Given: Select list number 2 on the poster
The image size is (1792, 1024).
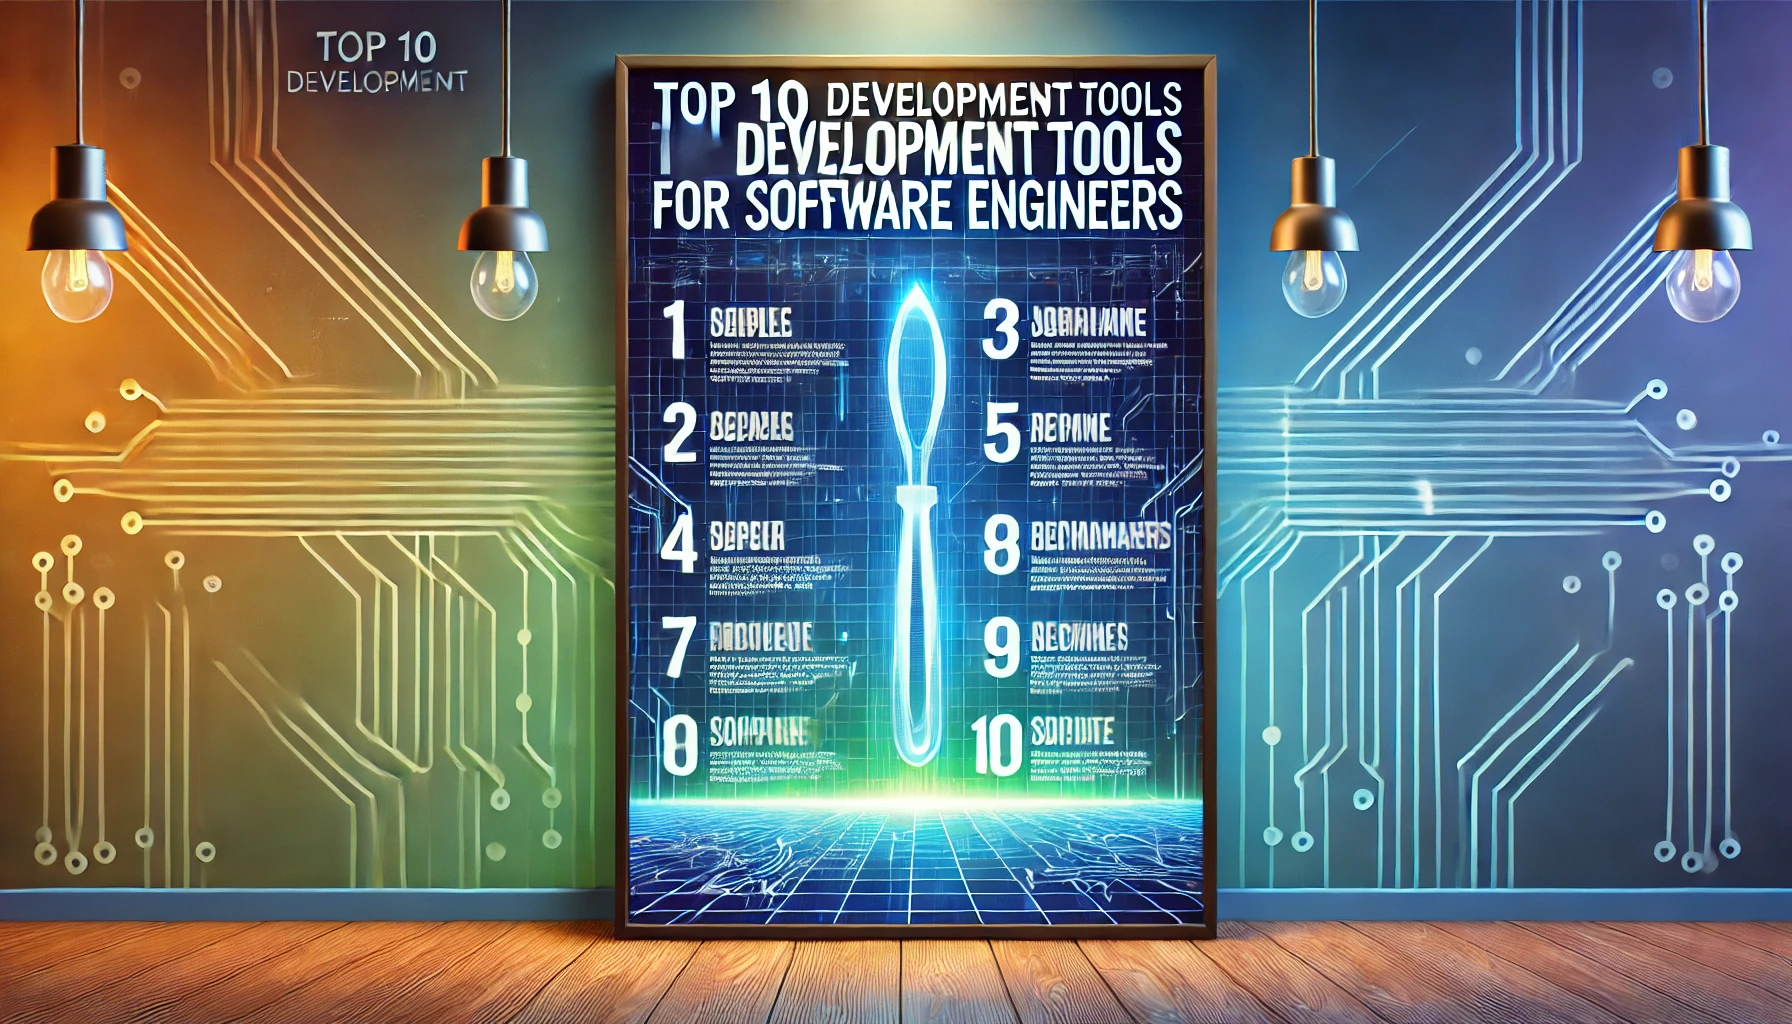Looking at the screenshot, I should [x=680, y=433].
